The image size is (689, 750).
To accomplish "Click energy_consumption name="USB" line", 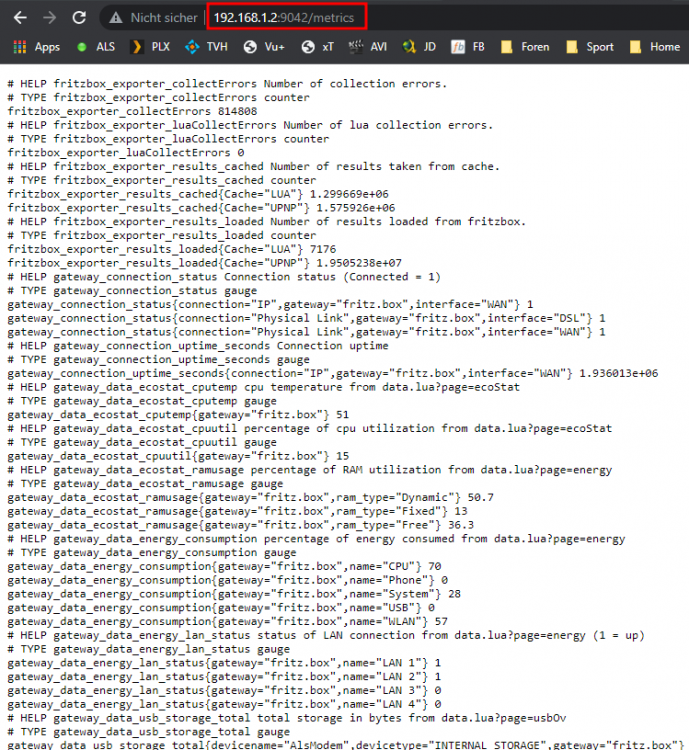I will point(221,608).
